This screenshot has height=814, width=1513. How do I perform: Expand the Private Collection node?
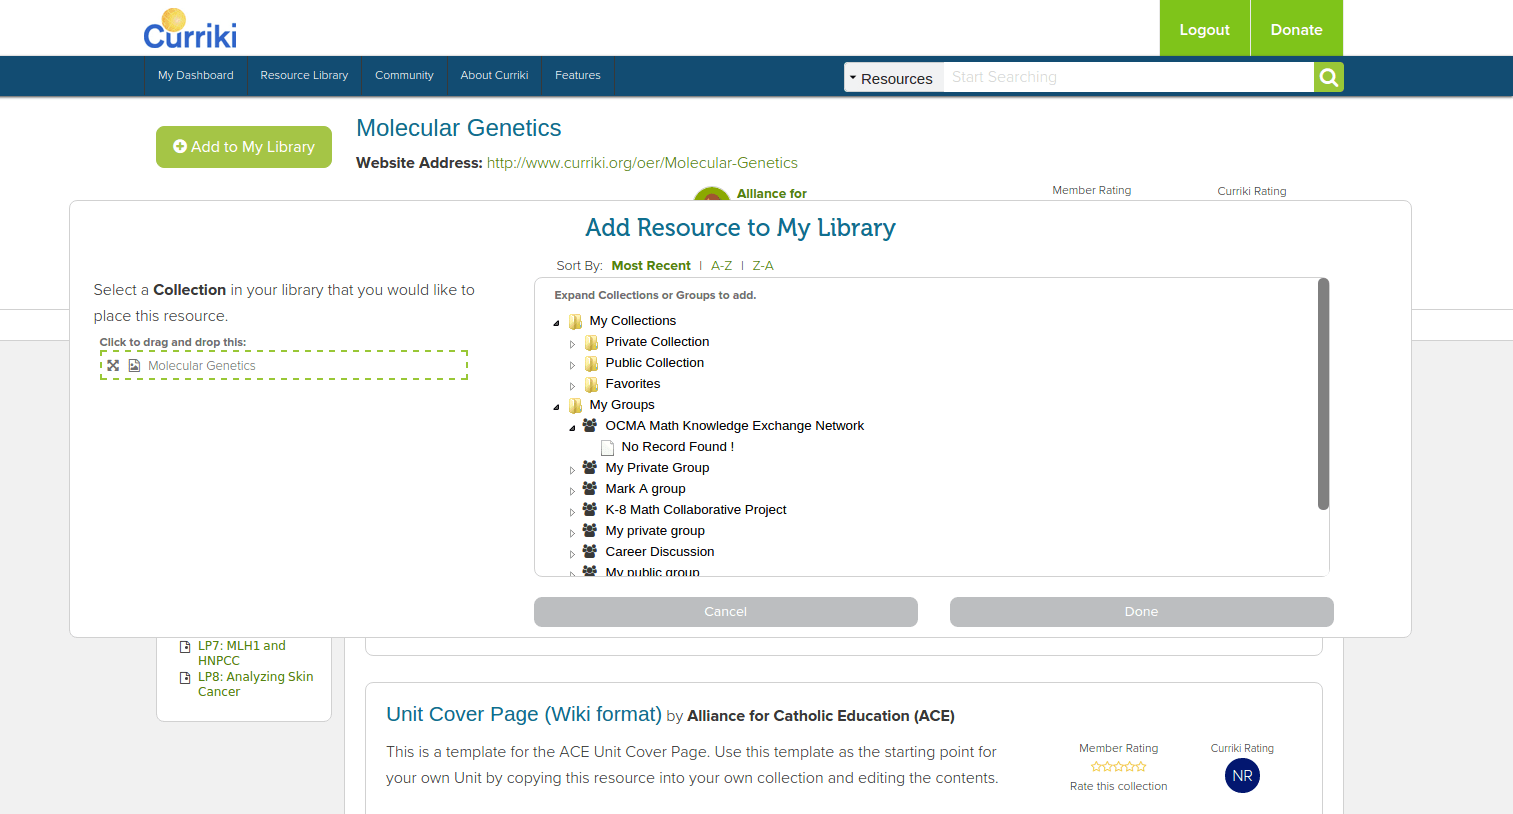click(x=573, y=344)
